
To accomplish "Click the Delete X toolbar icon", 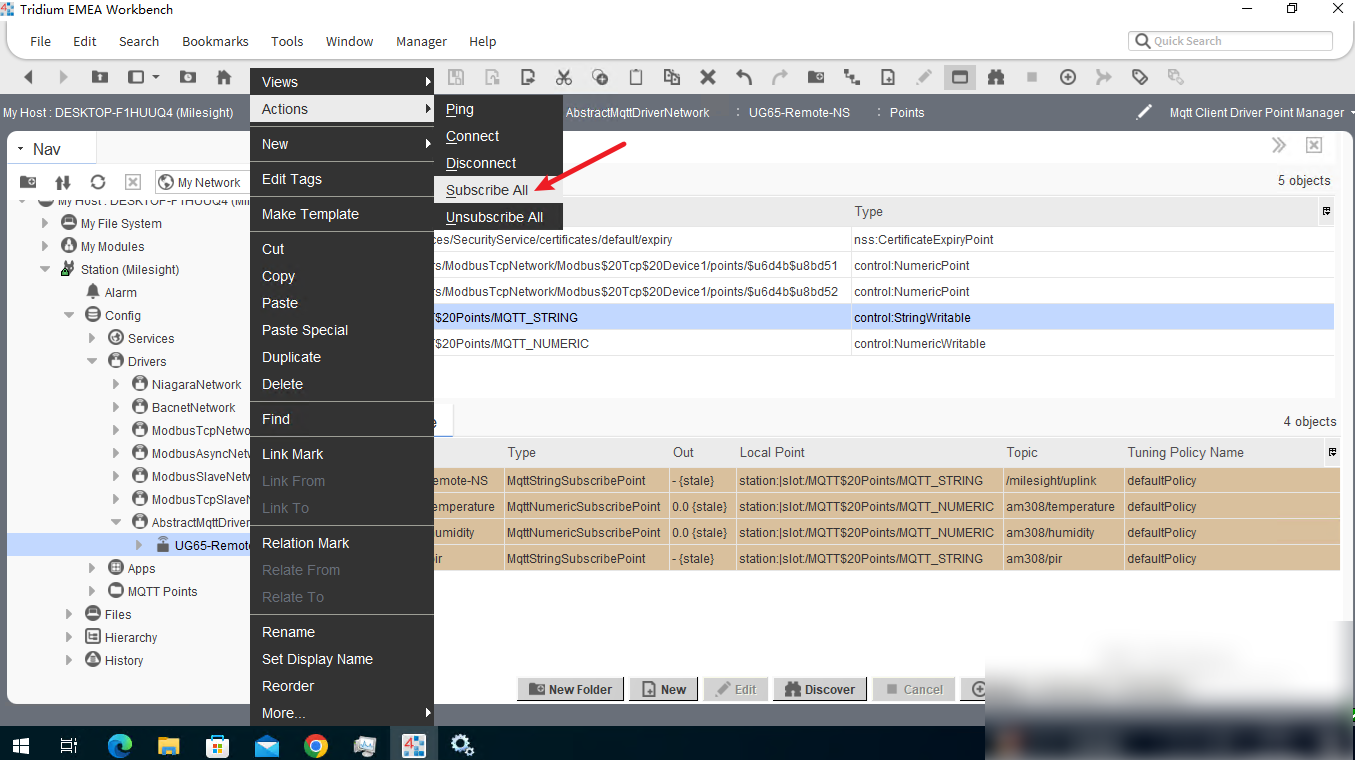I will [x=708, y=77].
